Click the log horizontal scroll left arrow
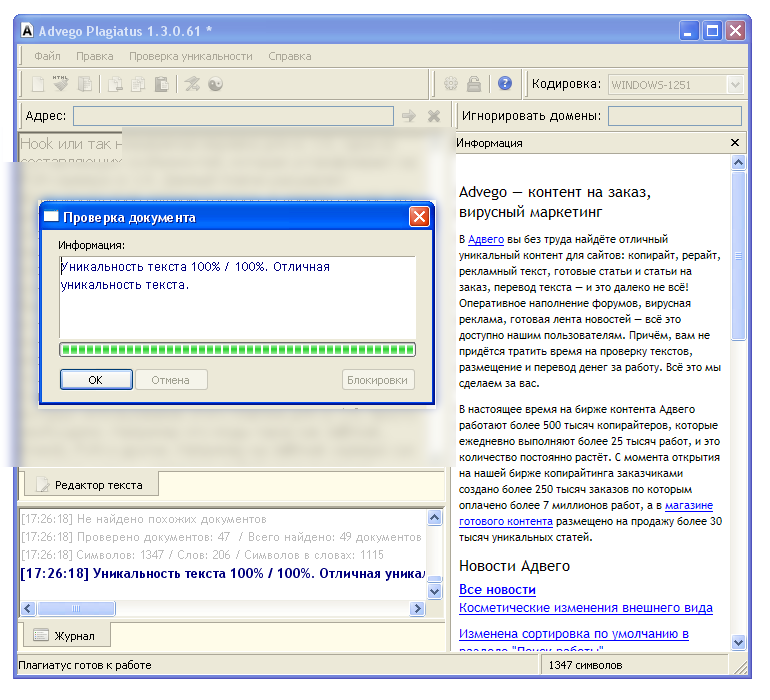This screenshot has height=700, width=770. click(28, 609)
